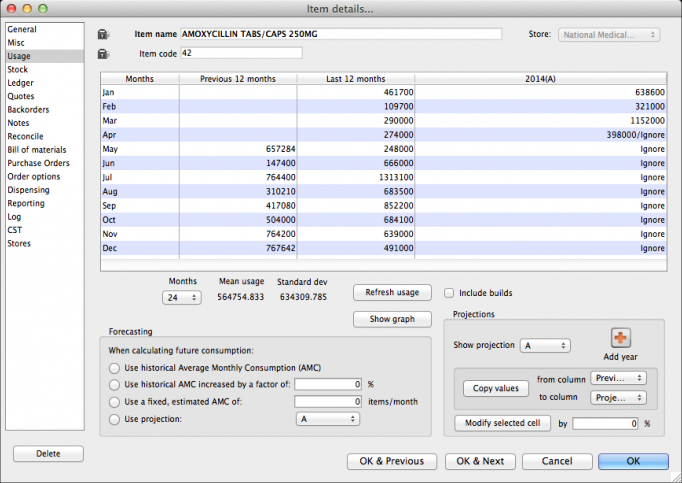This screenshot has width=682, height=483.
Task: Open the Purchase Orders section
Action: pyautogui.click(x=45, y=163)
